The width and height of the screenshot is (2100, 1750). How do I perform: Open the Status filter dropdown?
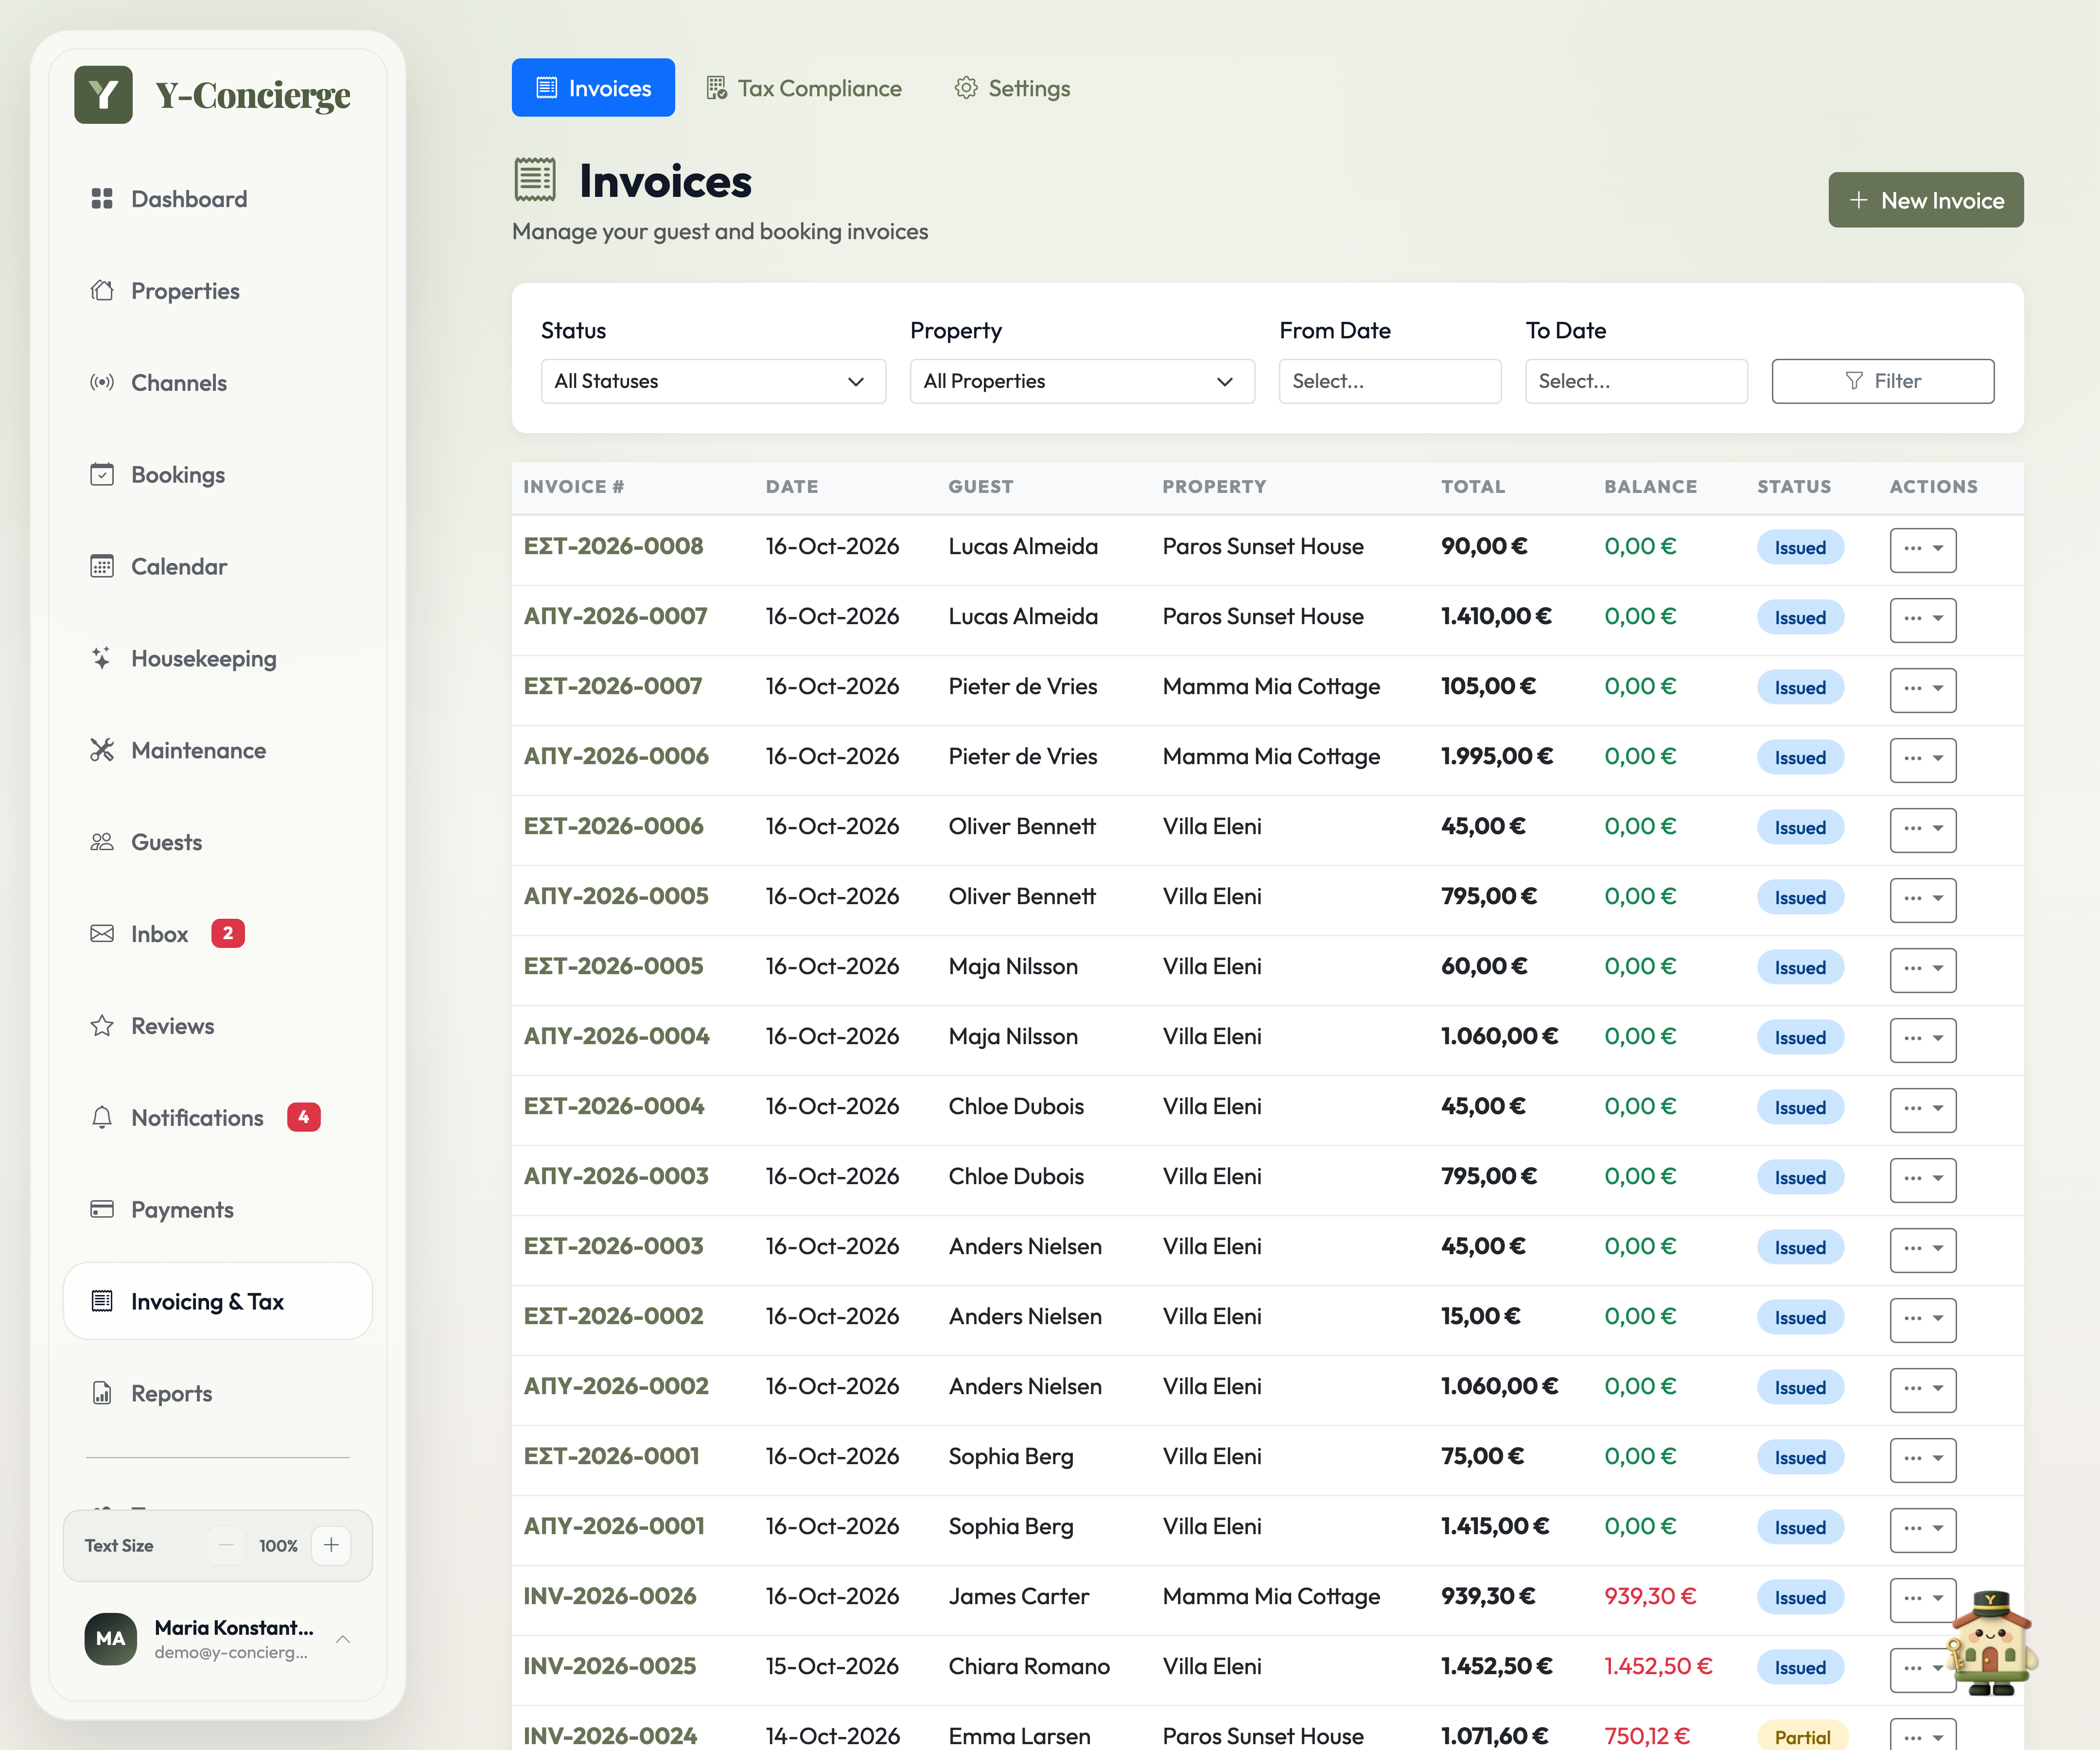(x=713, y=381)
